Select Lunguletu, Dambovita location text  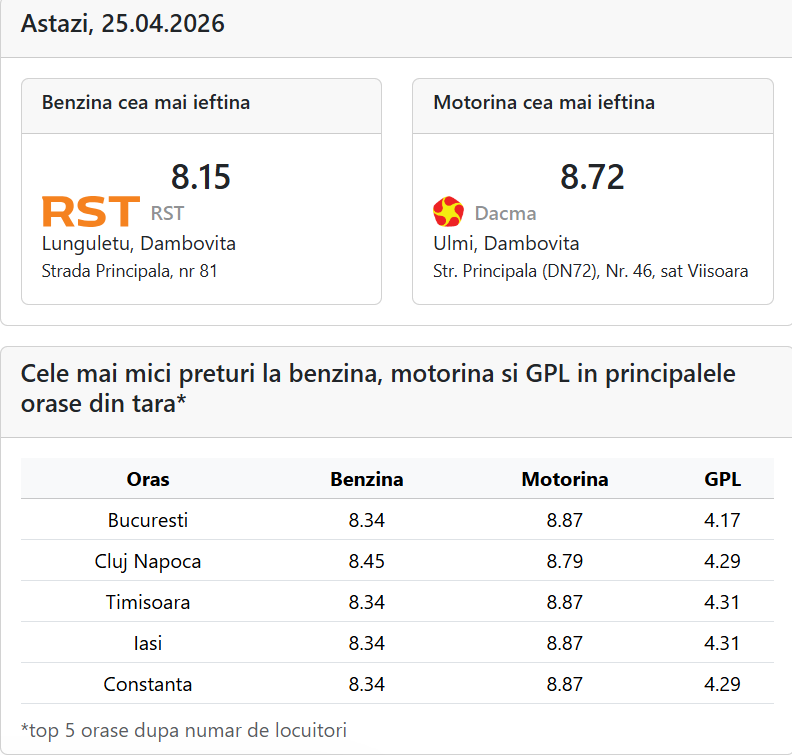139,243
